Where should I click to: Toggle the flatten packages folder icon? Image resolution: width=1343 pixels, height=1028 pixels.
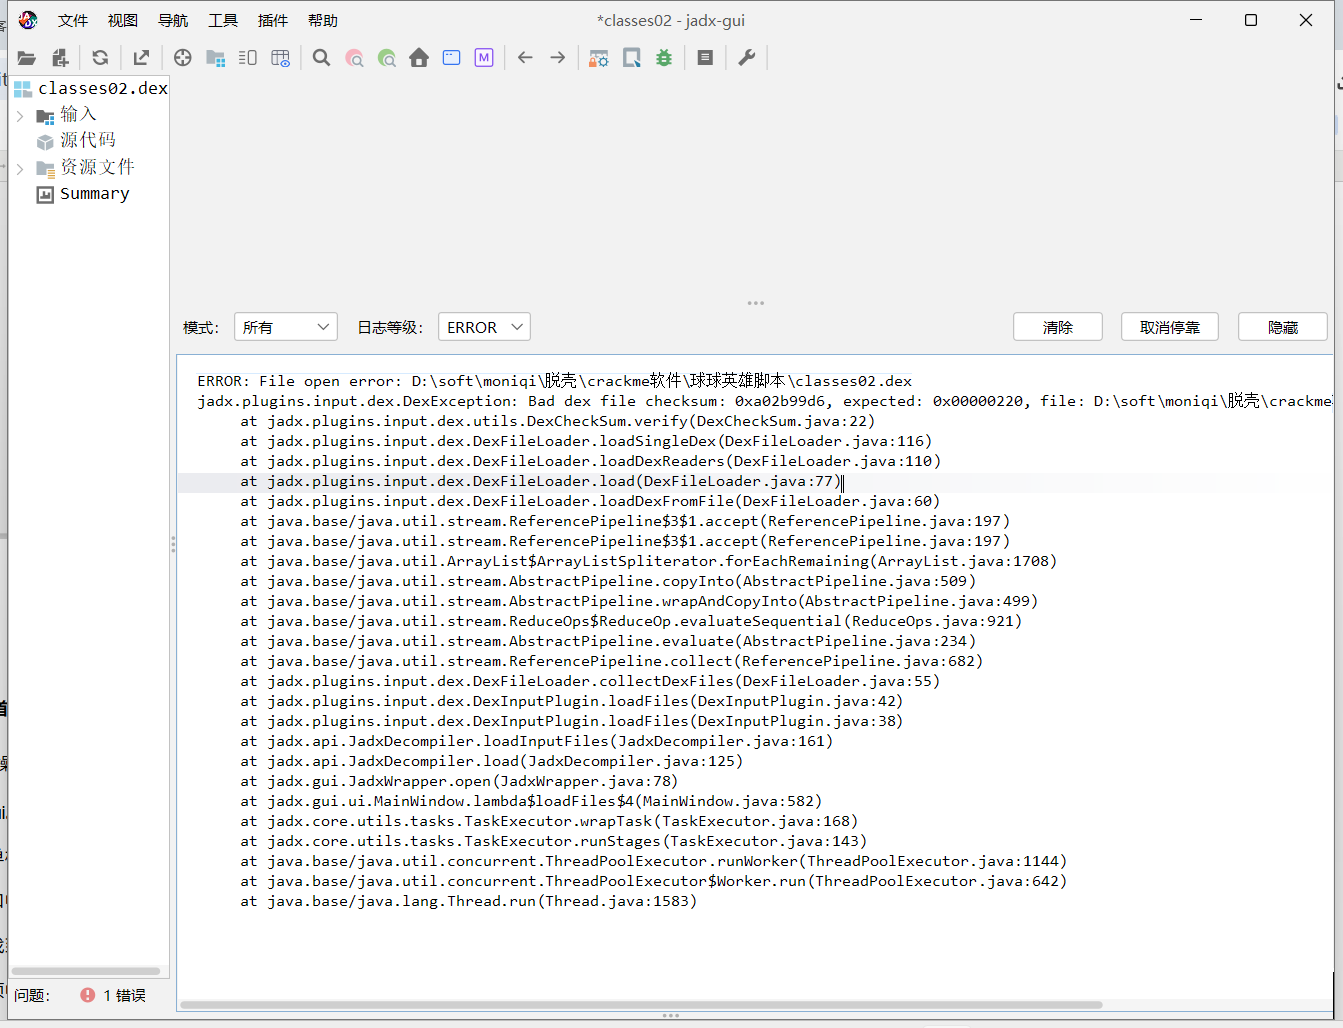pos(215,58)
